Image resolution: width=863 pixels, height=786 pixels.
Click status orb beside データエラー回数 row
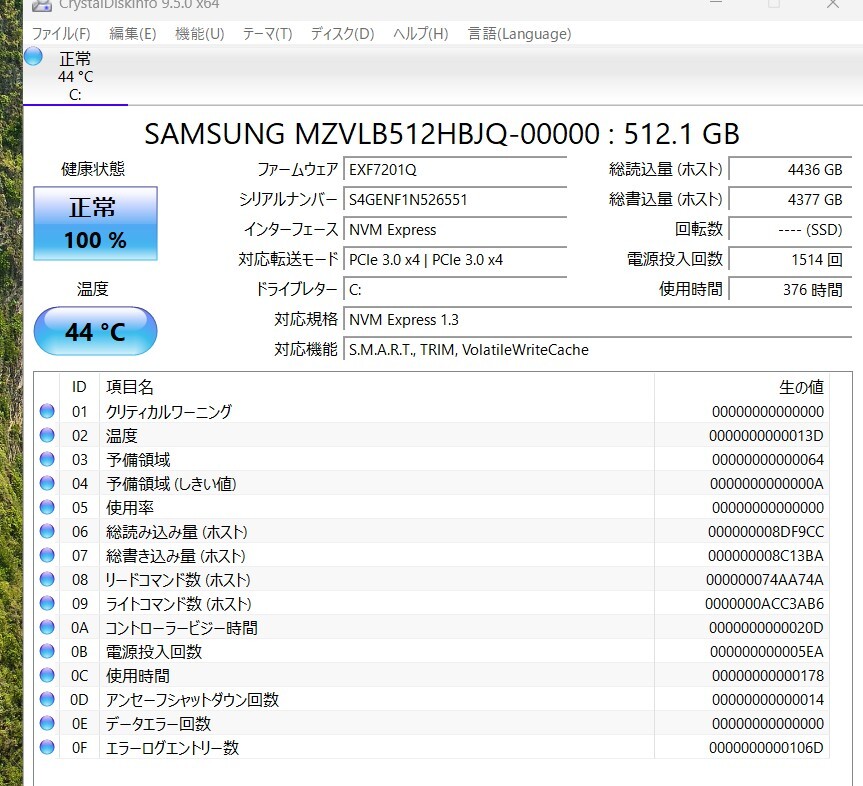(x=47, y=724)
